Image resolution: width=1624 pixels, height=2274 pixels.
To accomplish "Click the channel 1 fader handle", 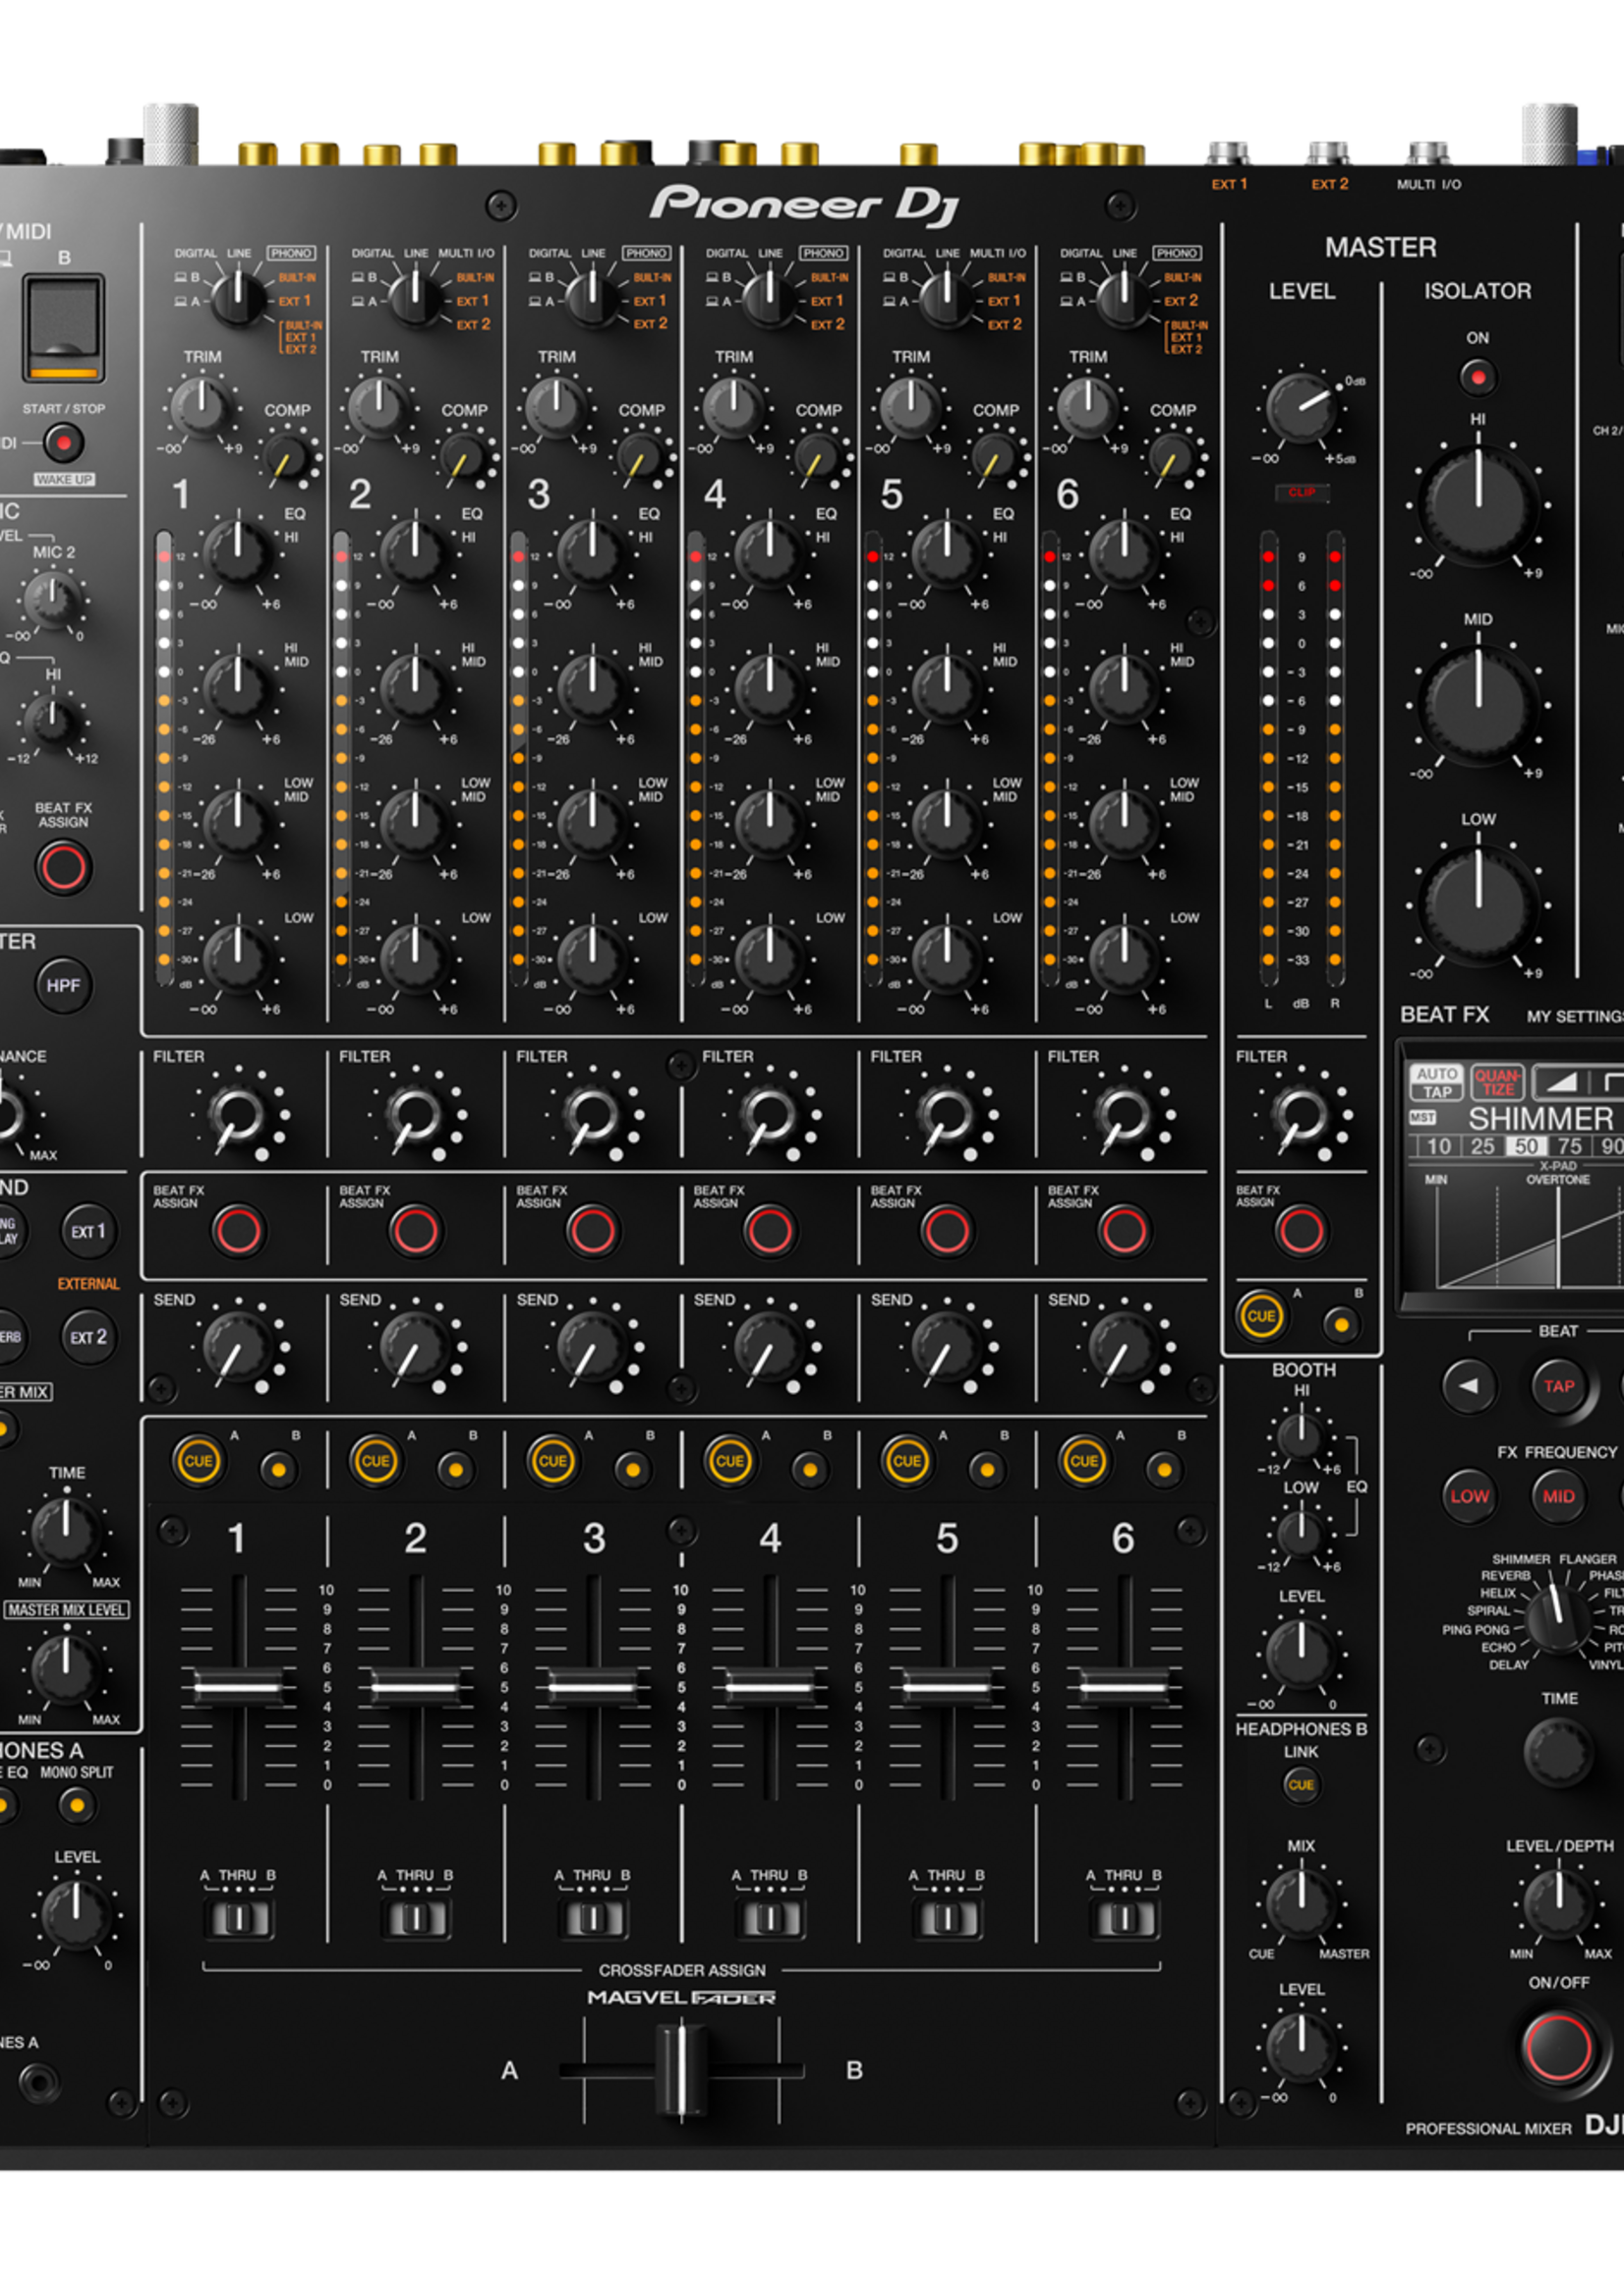I will point(238,1688).
